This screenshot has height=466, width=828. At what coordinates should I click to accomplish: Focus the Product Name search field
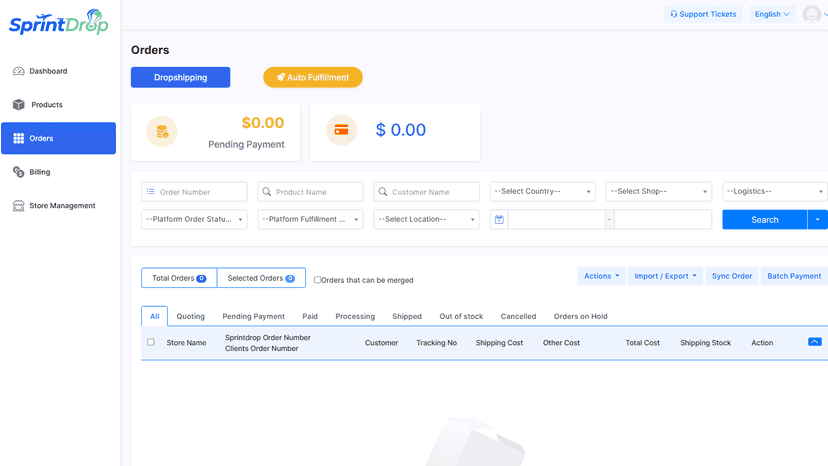click(x=310, y=192)
